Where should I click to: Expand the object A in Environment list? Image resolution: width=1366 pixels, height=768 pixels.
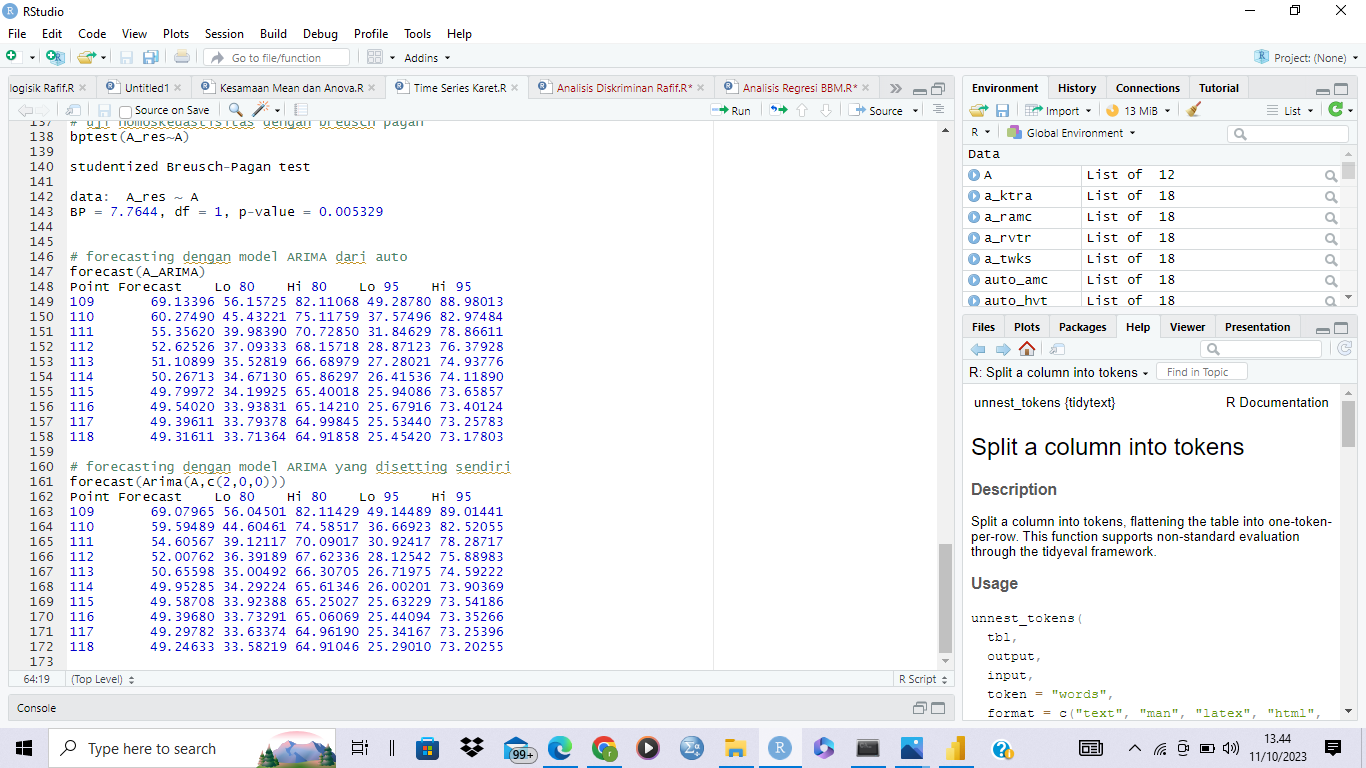(974, 175)
